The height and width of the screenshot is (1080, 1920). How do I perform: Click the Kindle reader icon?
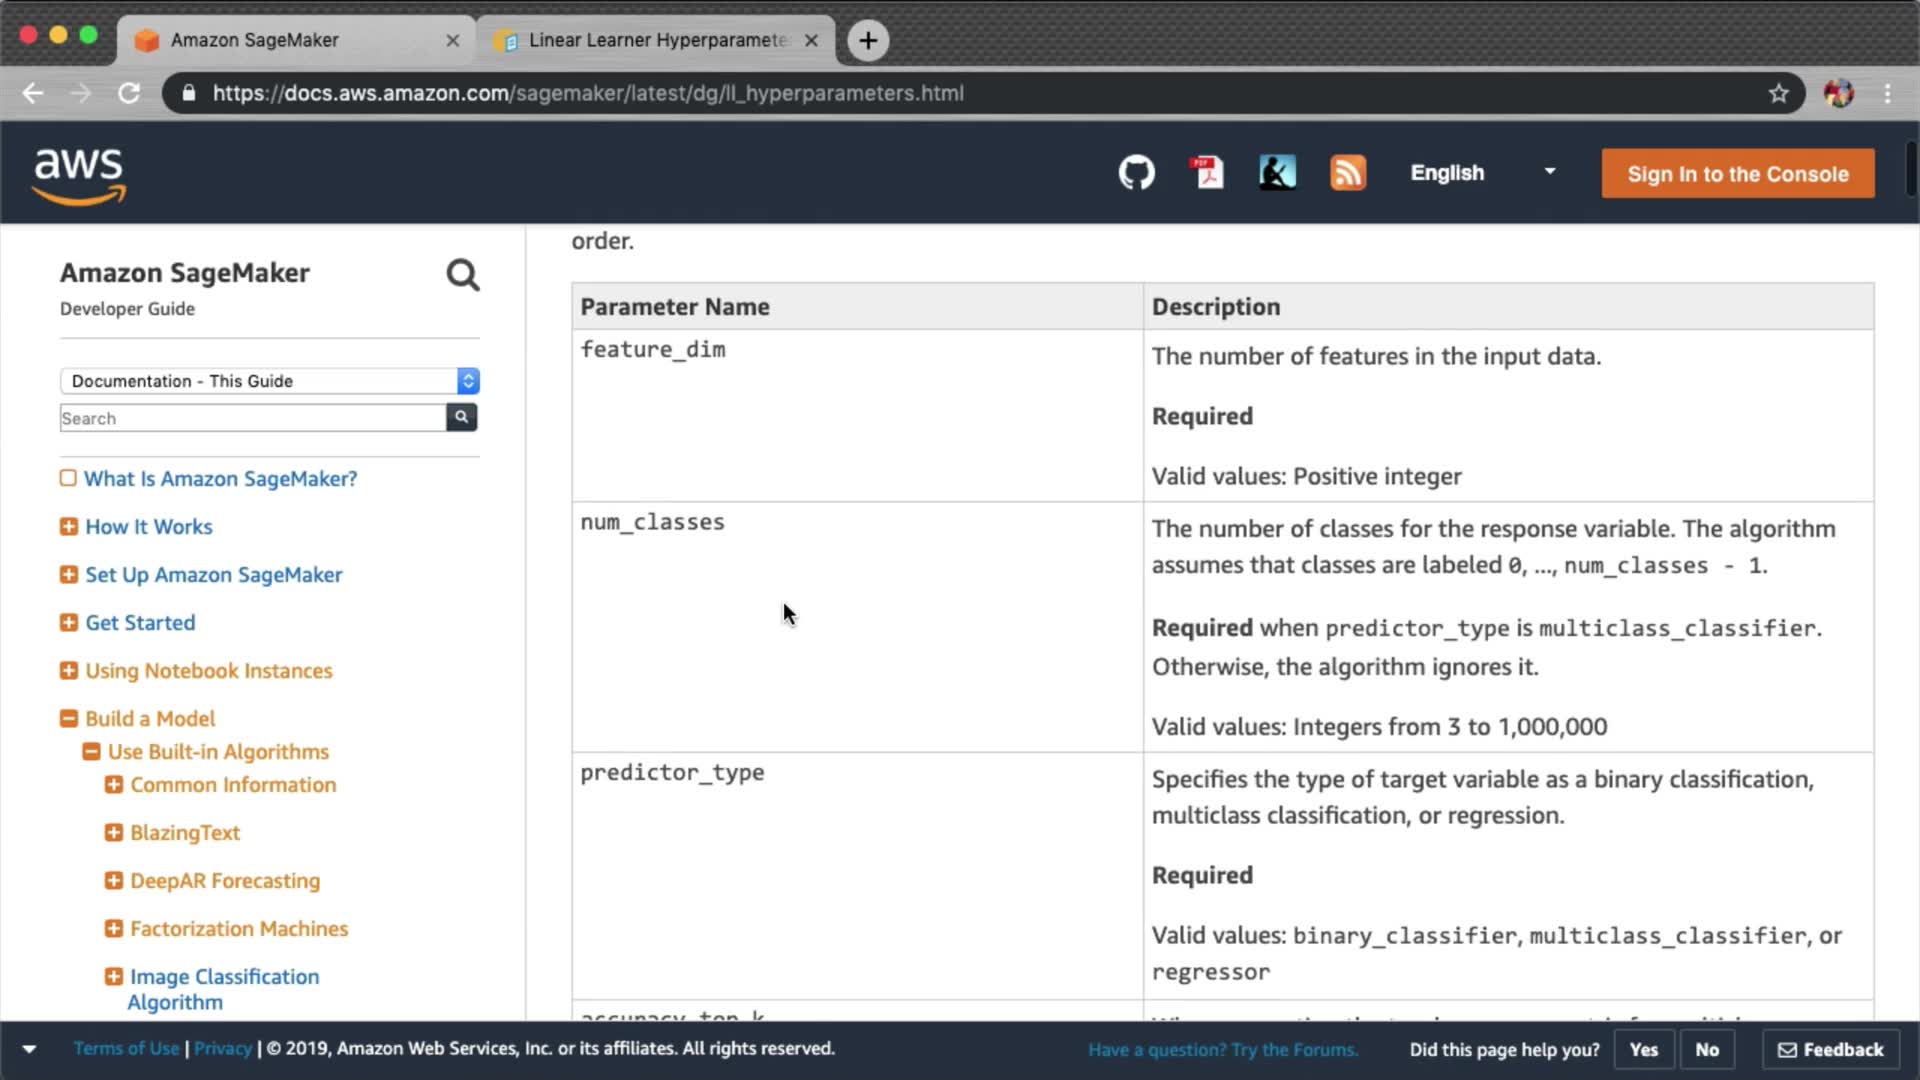(1277, 173)
